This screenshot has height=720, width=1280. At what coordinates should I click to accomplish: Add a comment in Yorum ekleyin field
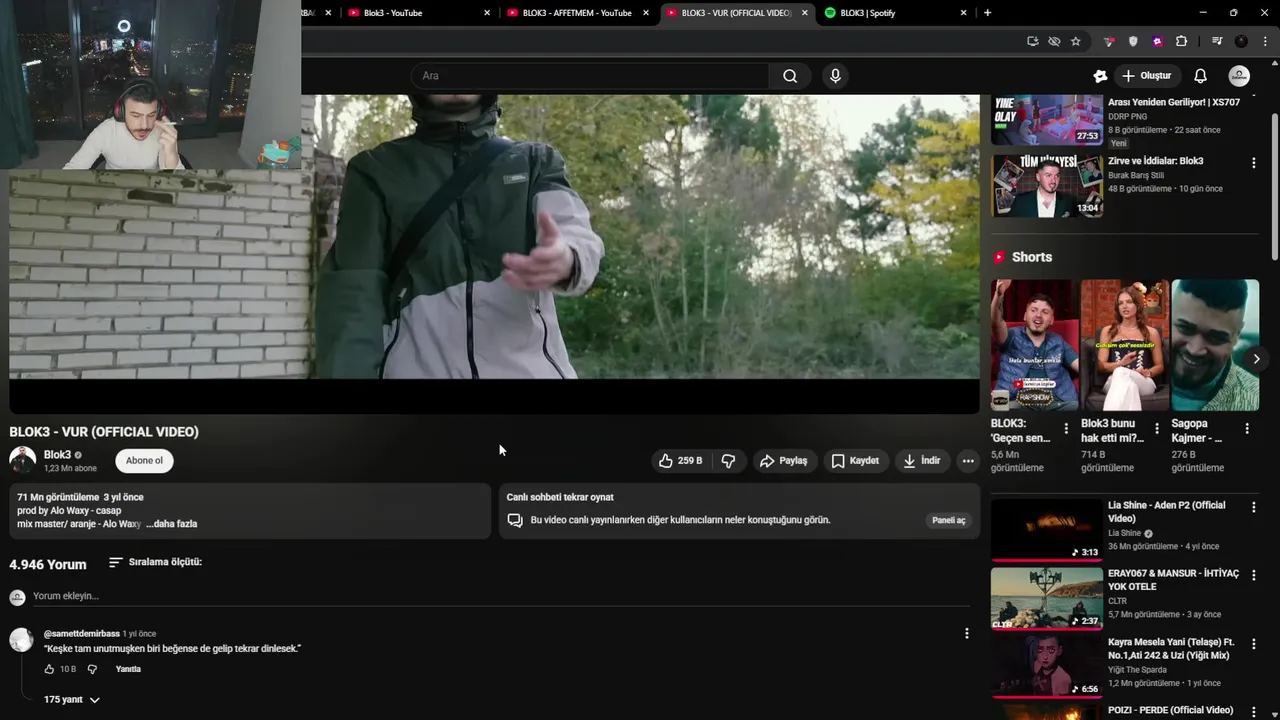[500, 596]
